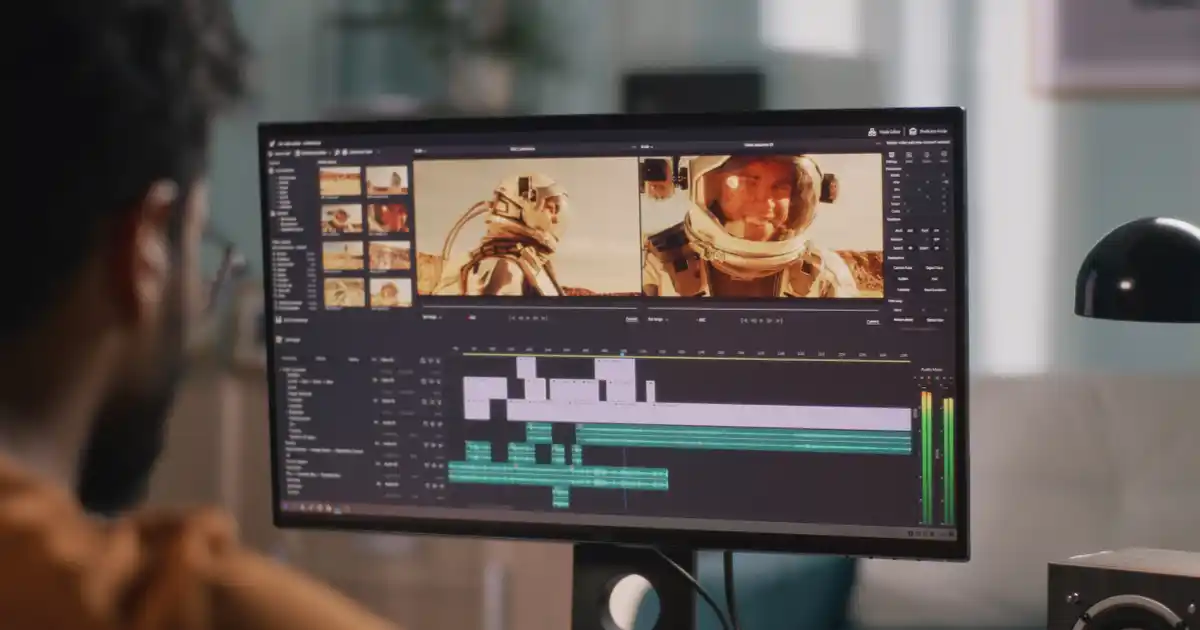The width and height of the screenshot is (1200, 630).
Task: Open the last tab icon in the properties panel
Action: [x=945, y=155]
